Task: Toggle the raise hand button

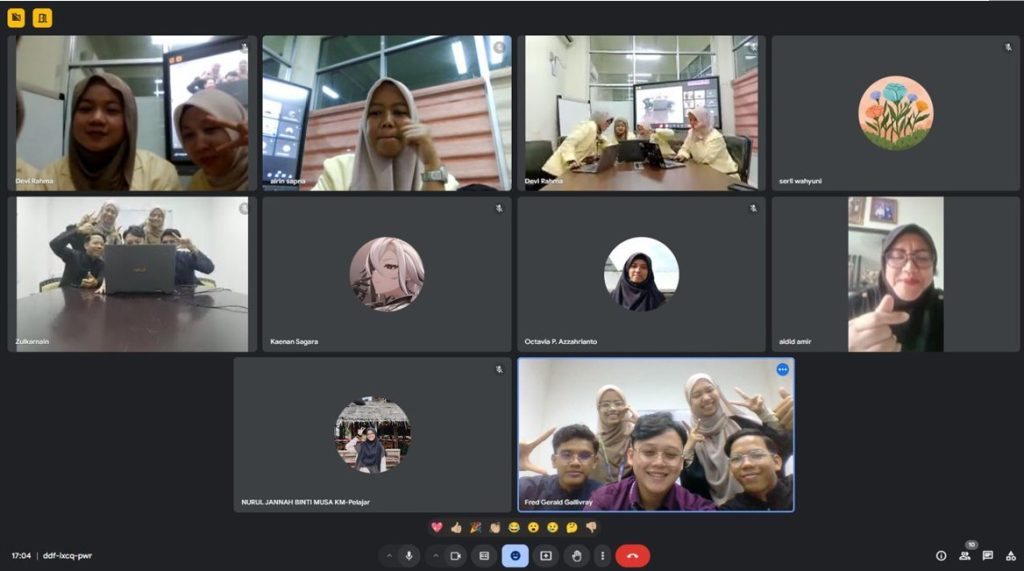Action: tap(576, 555)
